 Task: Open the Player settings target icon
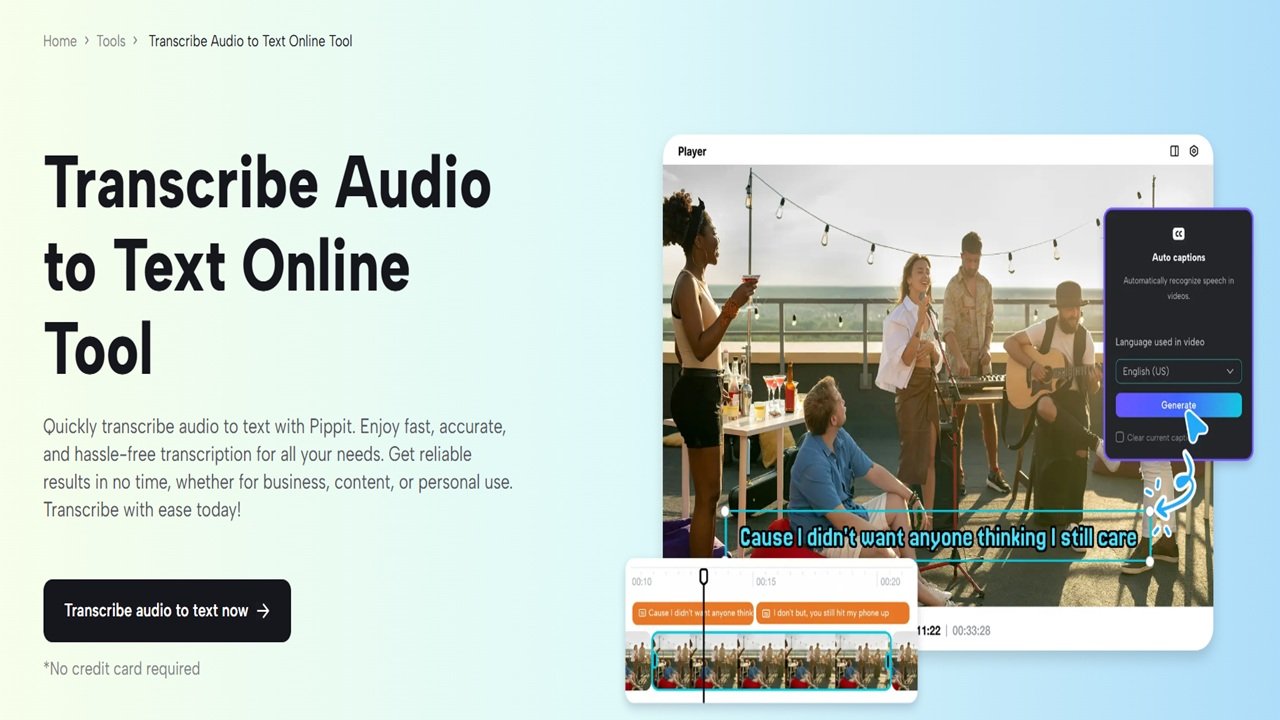1194,151
